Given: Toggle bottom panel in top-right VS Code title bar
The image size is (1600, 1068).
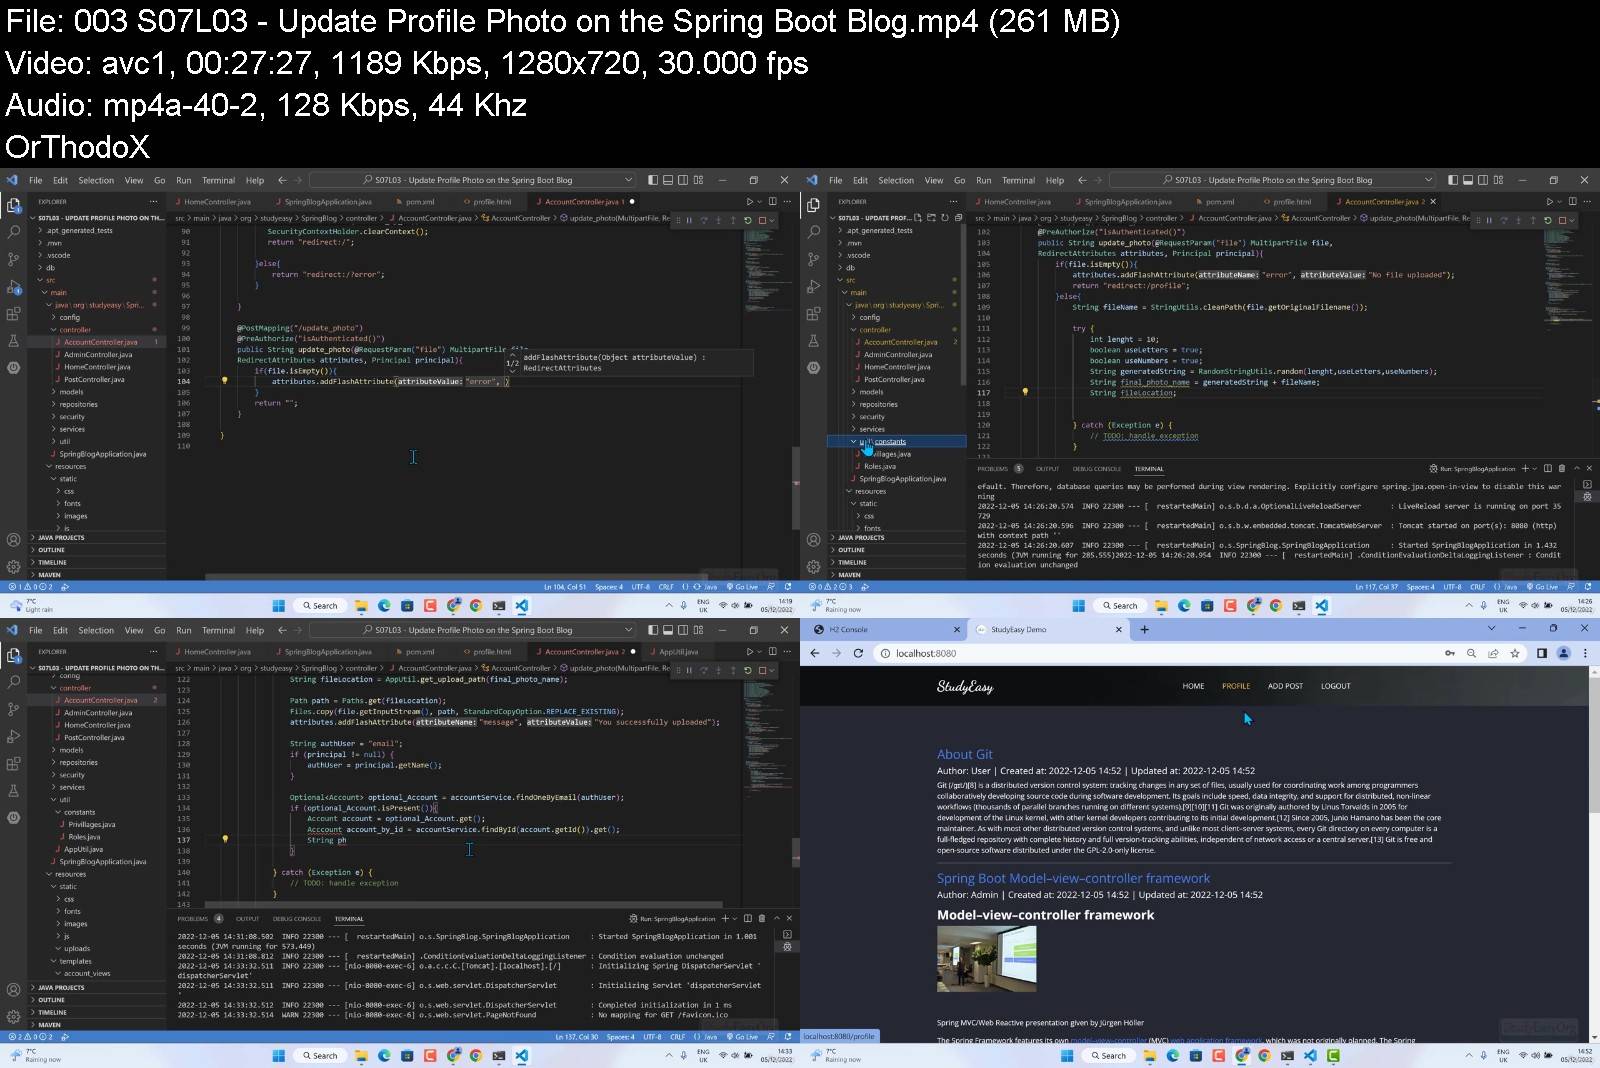Looking at the screenshot, I should point(1468,180).
